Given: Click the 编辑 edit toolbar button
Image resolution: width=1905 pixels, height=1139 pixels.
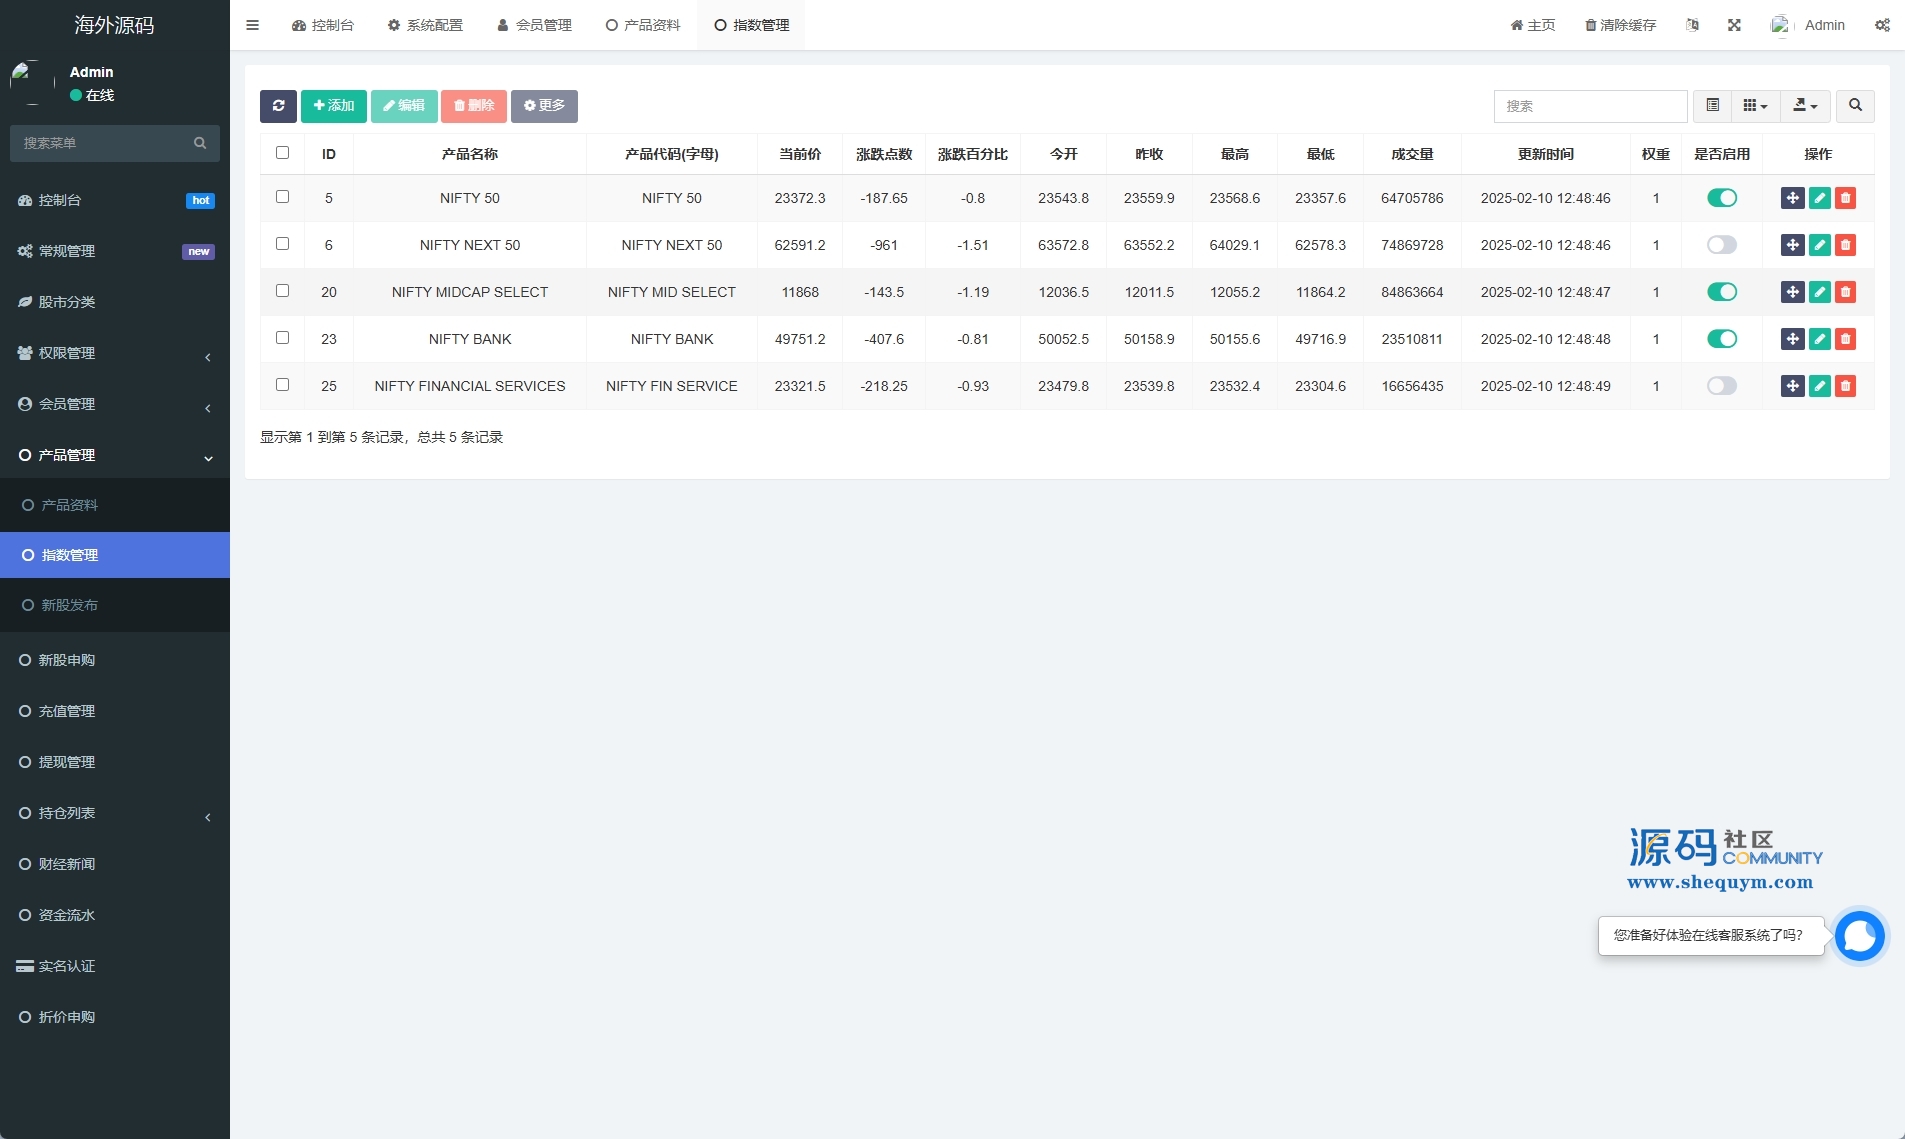Looking at the screenshot, I should coord(404,106).
